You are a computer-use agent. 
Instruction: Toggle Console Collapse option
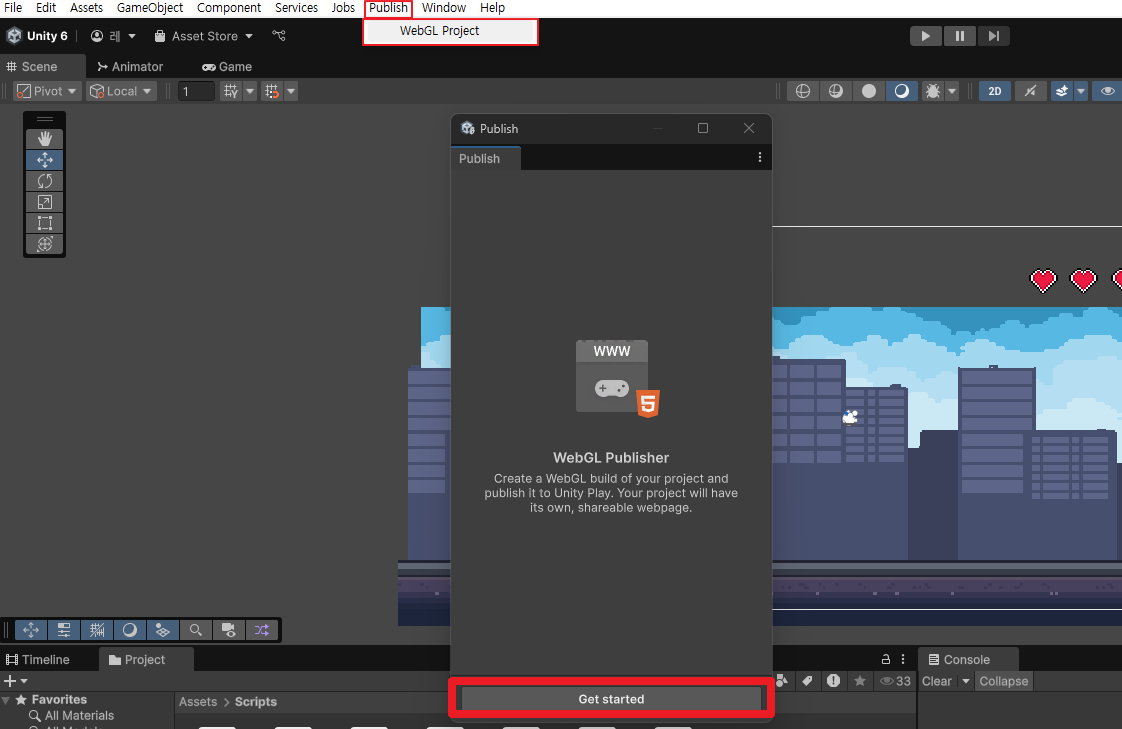(1003, 681)
